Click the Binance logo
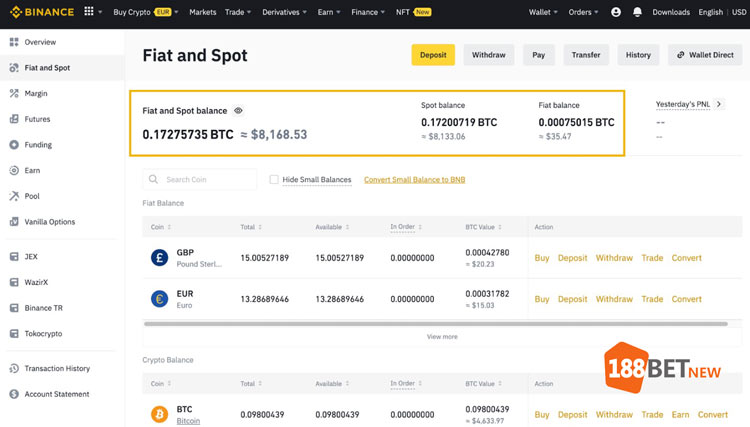This screenshot has width=750, height=427. 42,12
